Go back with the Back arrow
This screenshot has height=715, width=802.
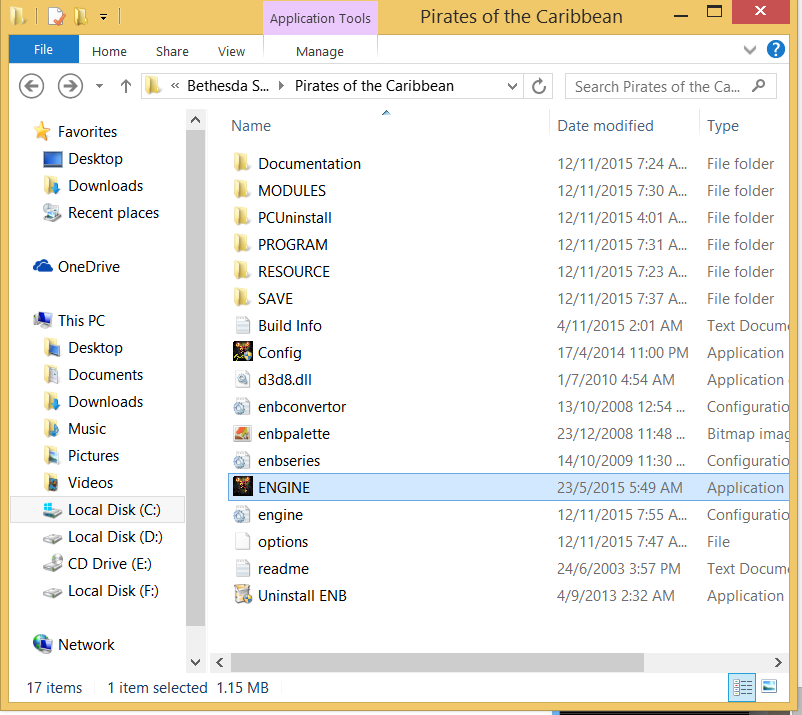point(32,86)
